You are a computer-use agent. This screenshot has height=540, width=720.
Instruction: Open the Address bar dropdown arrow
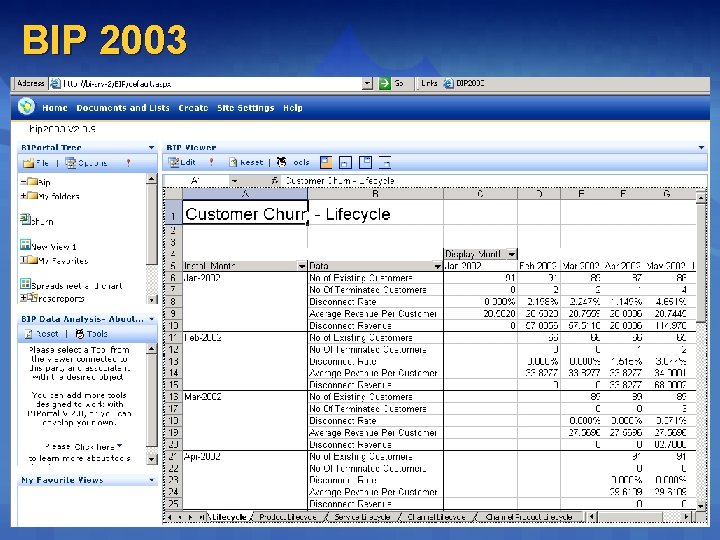pyautogui.click(x=367, y=84)
